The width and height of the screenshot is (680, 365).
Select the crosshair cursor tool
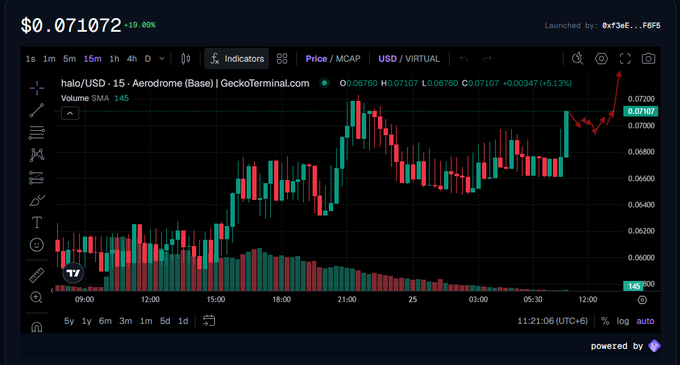tap(37, 88)
